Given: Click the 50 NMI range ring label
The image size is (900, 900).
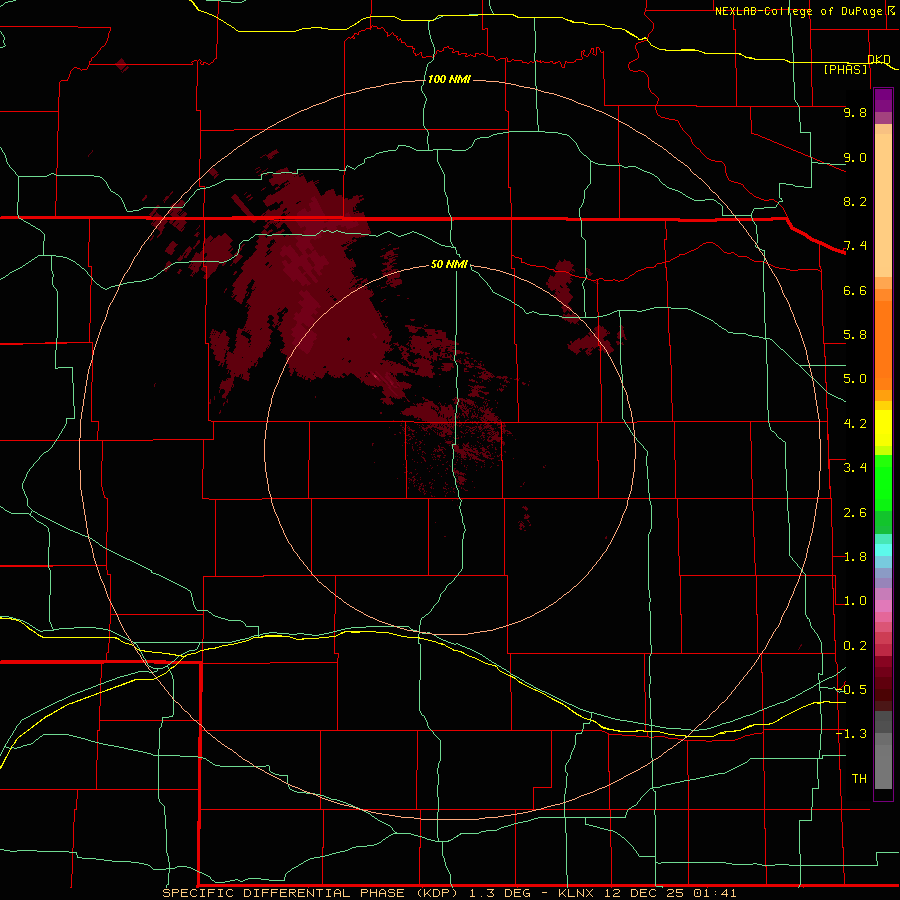Looking at the screenshot, I should pos(449,265).
